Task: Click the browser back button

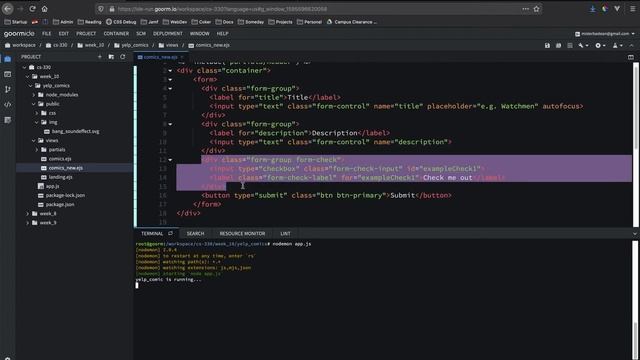Action: (8, 9)
